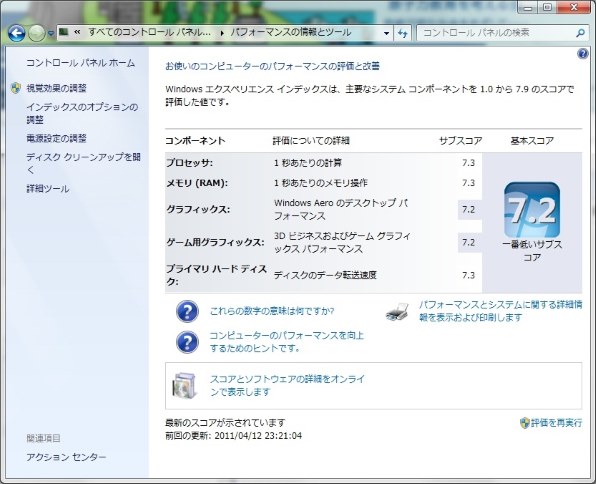Click the 7.2 base score badge
The image size is (596, 484).
tap(532, 210)
